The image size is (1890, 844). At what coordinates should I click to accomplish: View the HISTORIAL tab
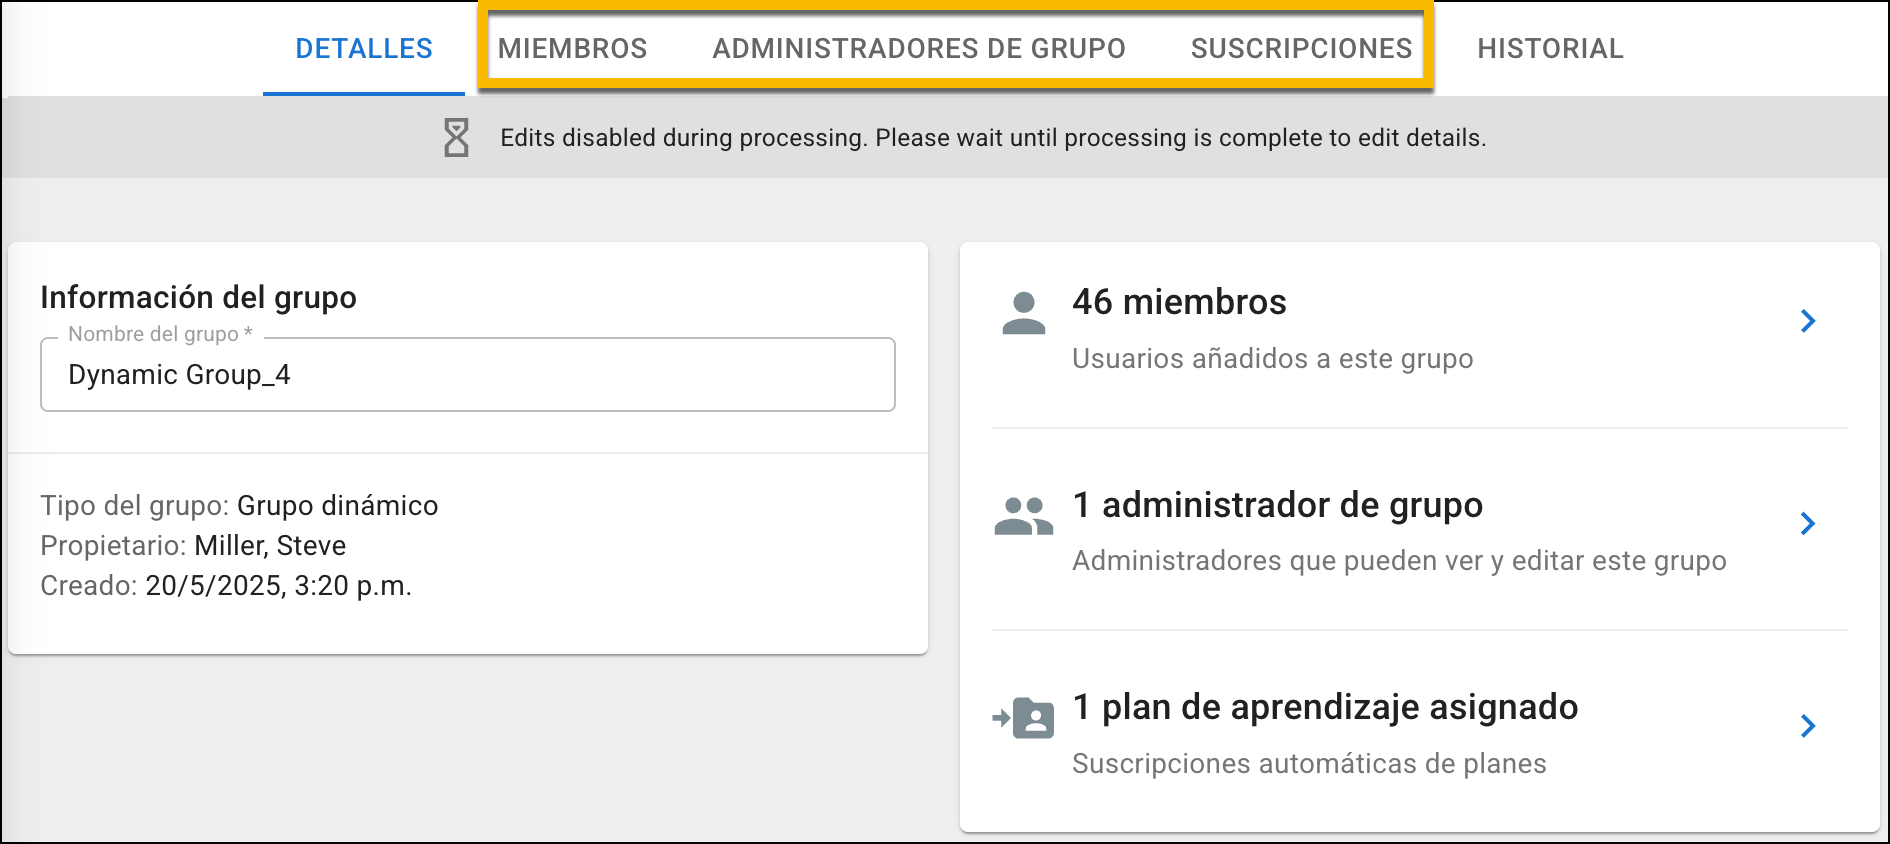(1551, 48)
